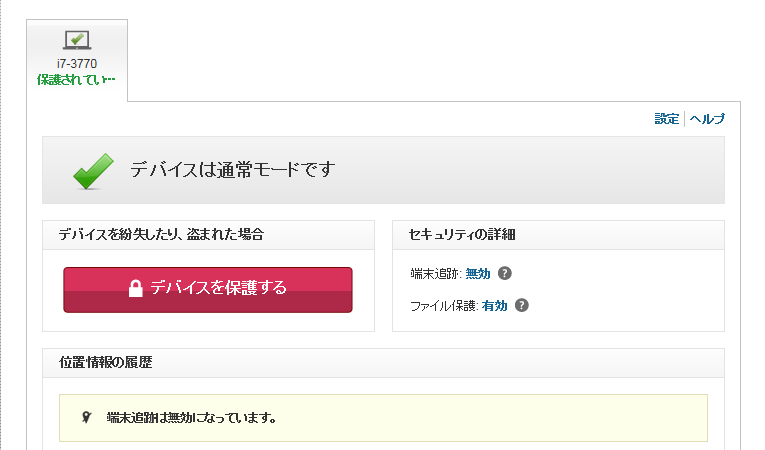Click the 端末追跡は無効になっています notice text
The image size is (765, 450).
tap(191, 417)
